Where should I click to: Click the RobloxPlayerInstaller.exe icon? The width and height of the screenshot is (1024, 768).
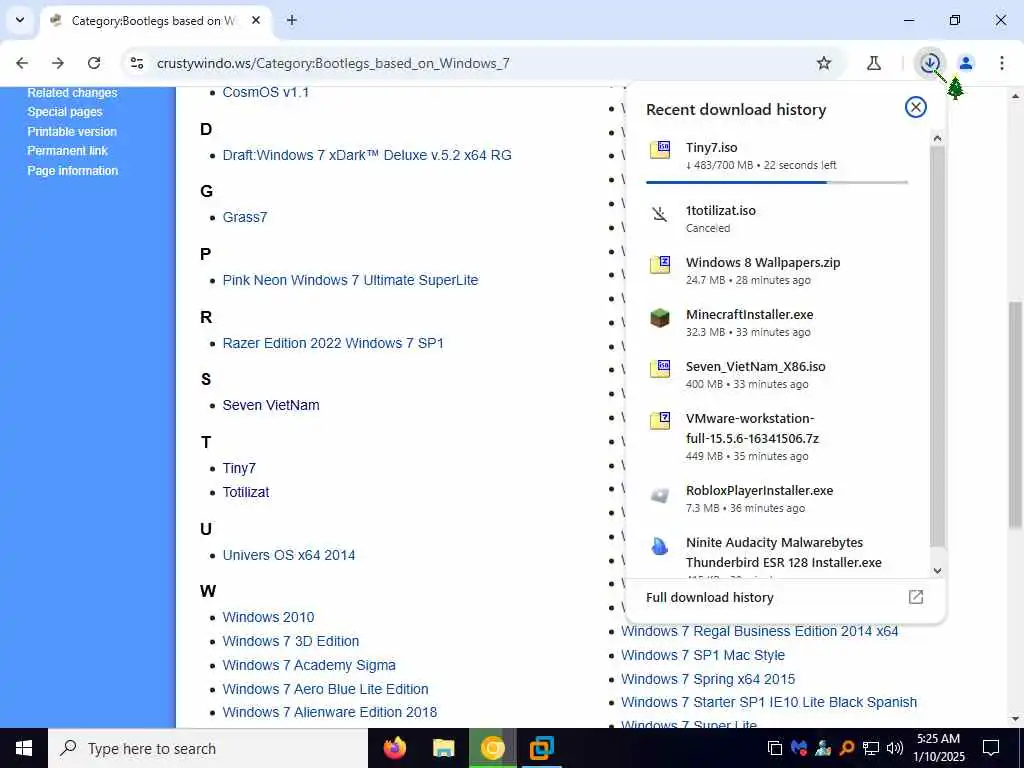click(x=660, y=495)
